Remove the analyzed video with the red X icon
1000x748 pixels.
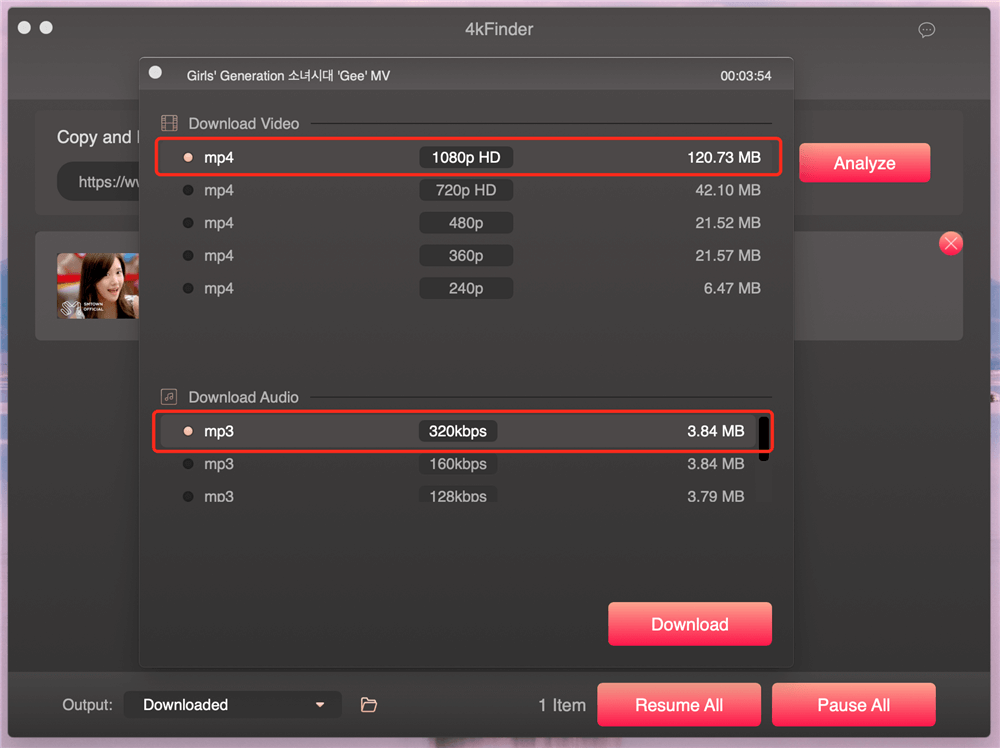(x=950, y=243)
